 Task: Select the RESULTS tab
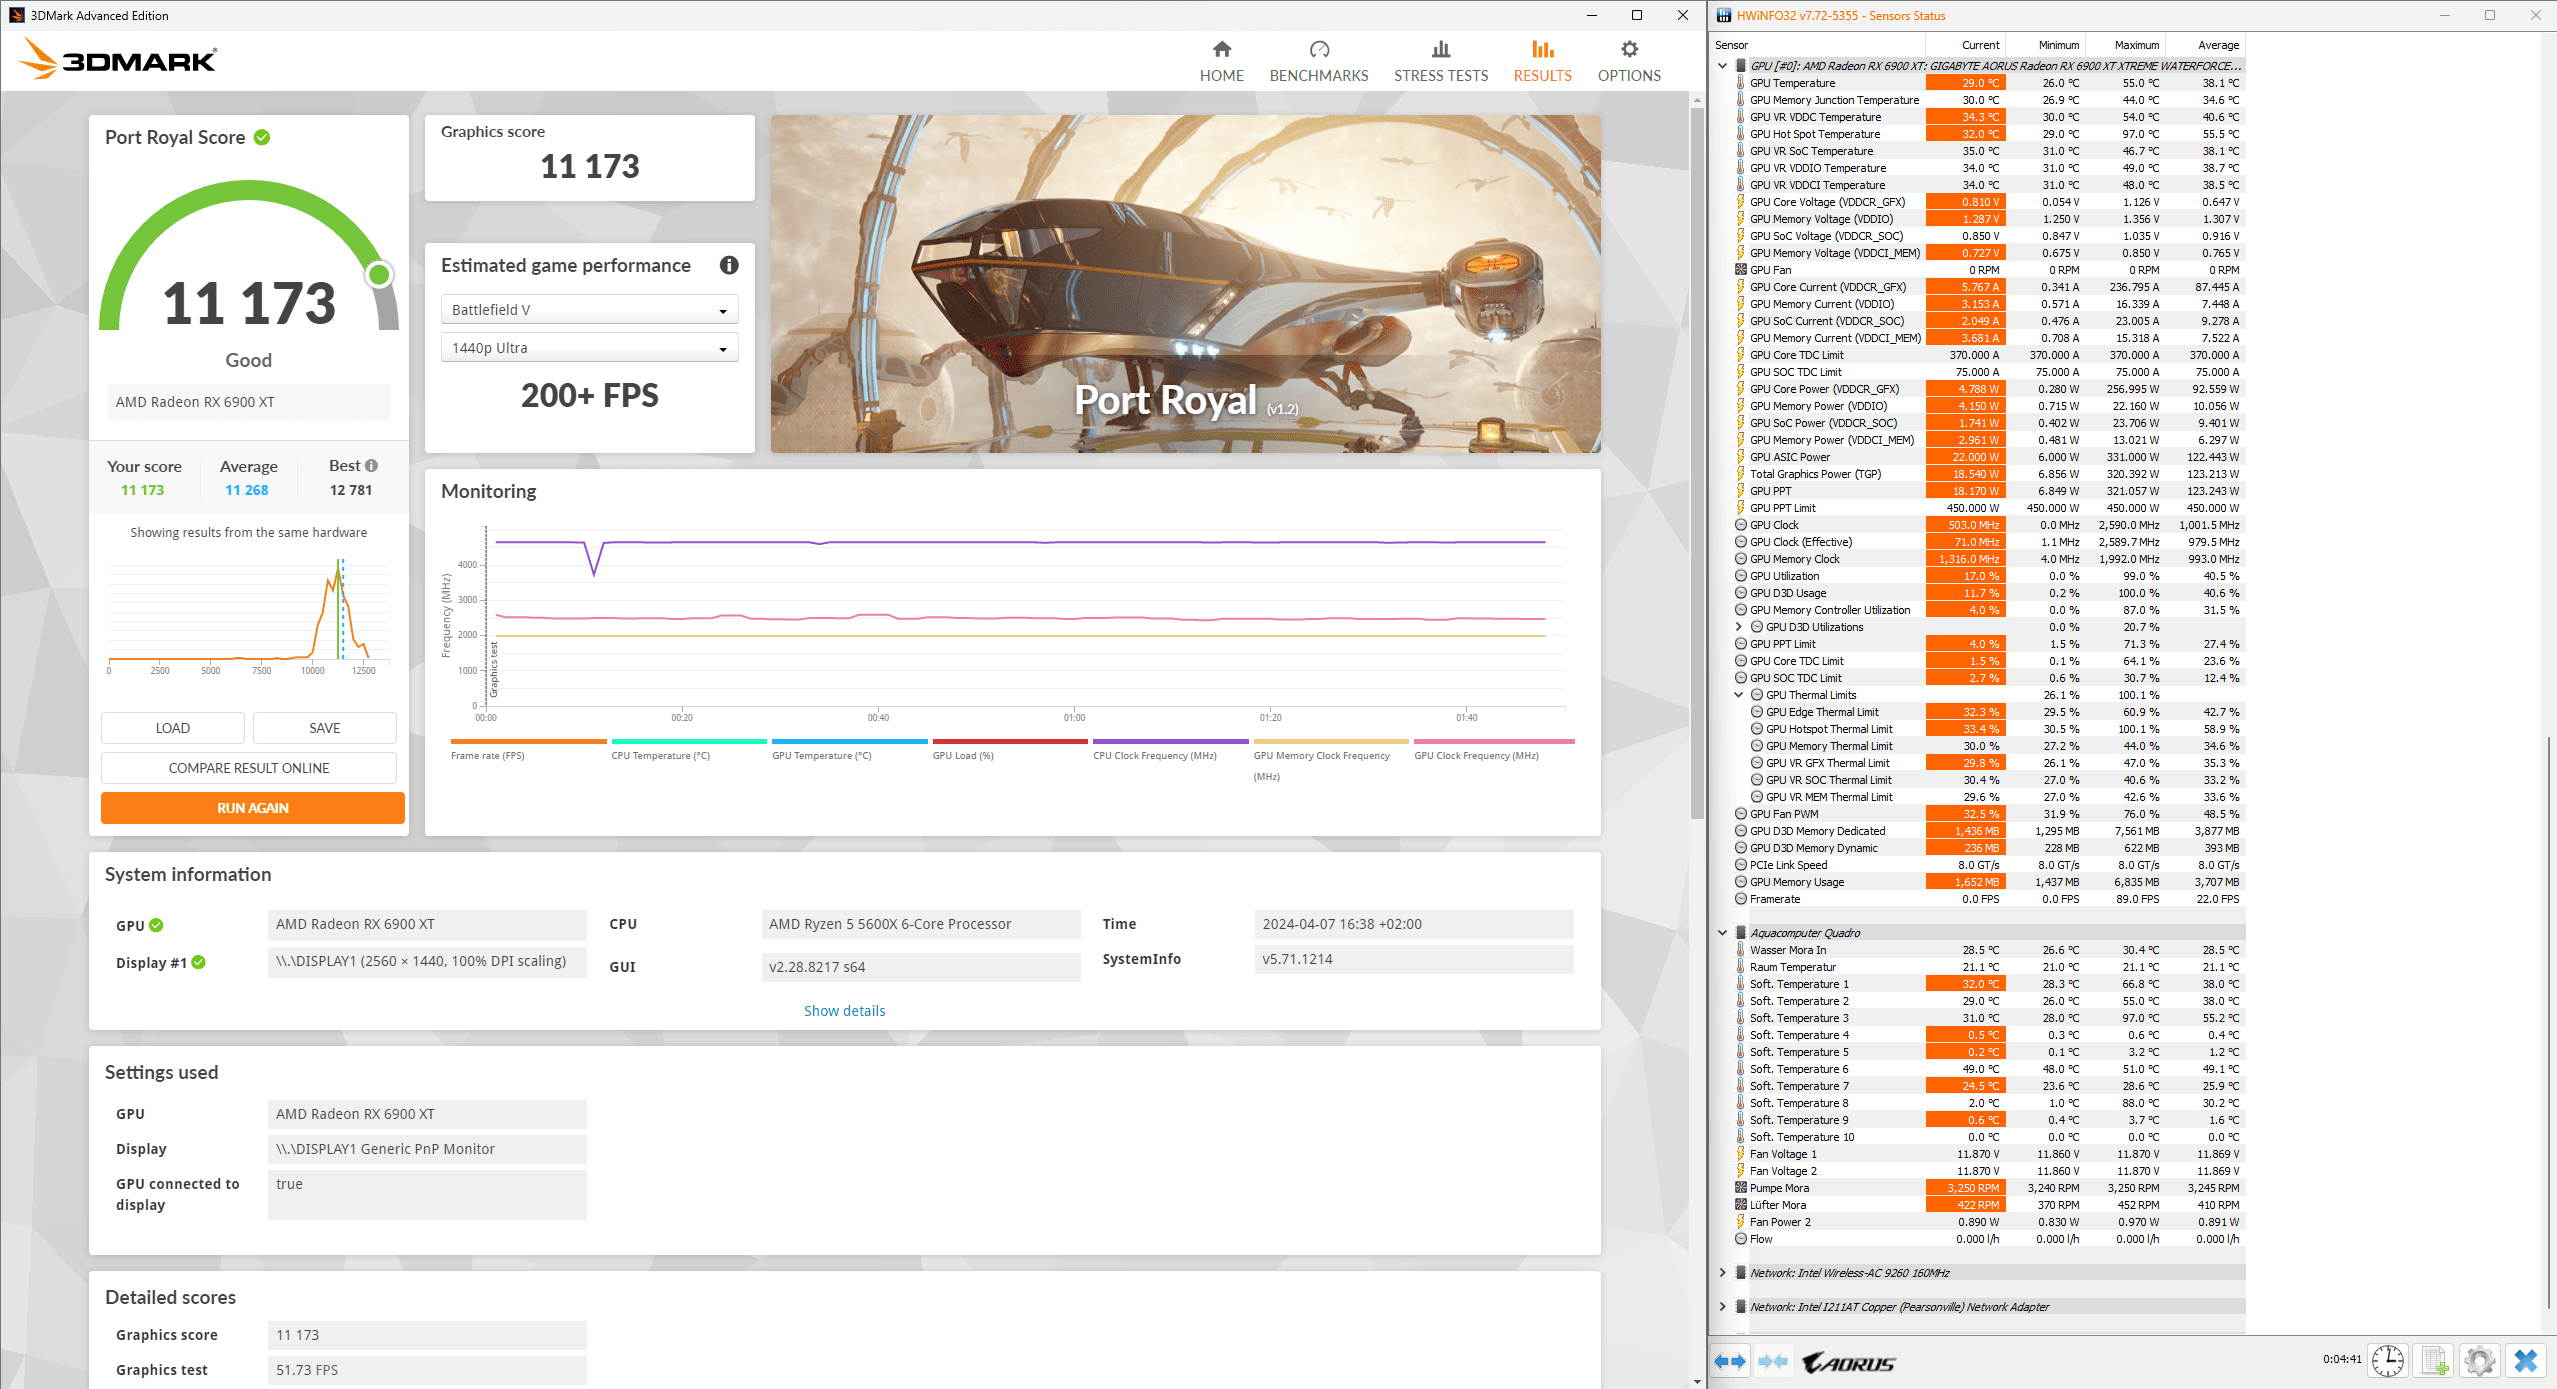pos(1542,61)
